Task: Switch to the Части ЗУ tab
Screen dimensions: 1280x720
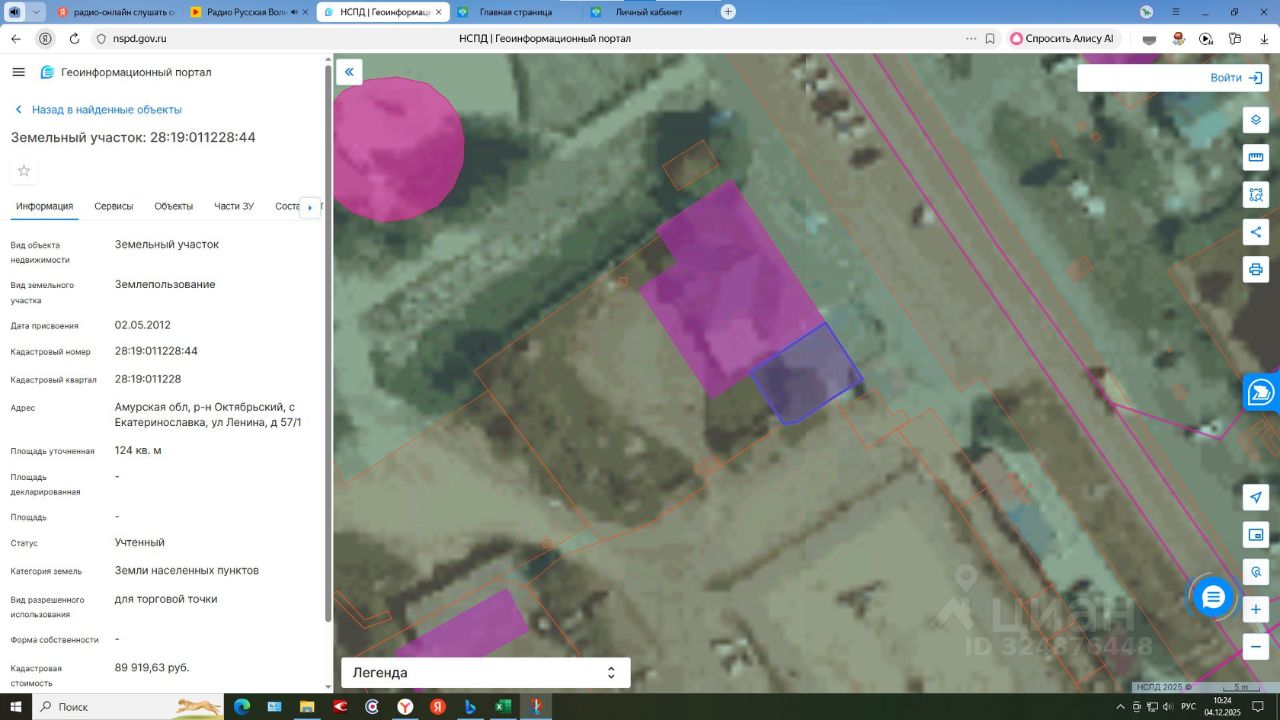Action: coord(234,206)
